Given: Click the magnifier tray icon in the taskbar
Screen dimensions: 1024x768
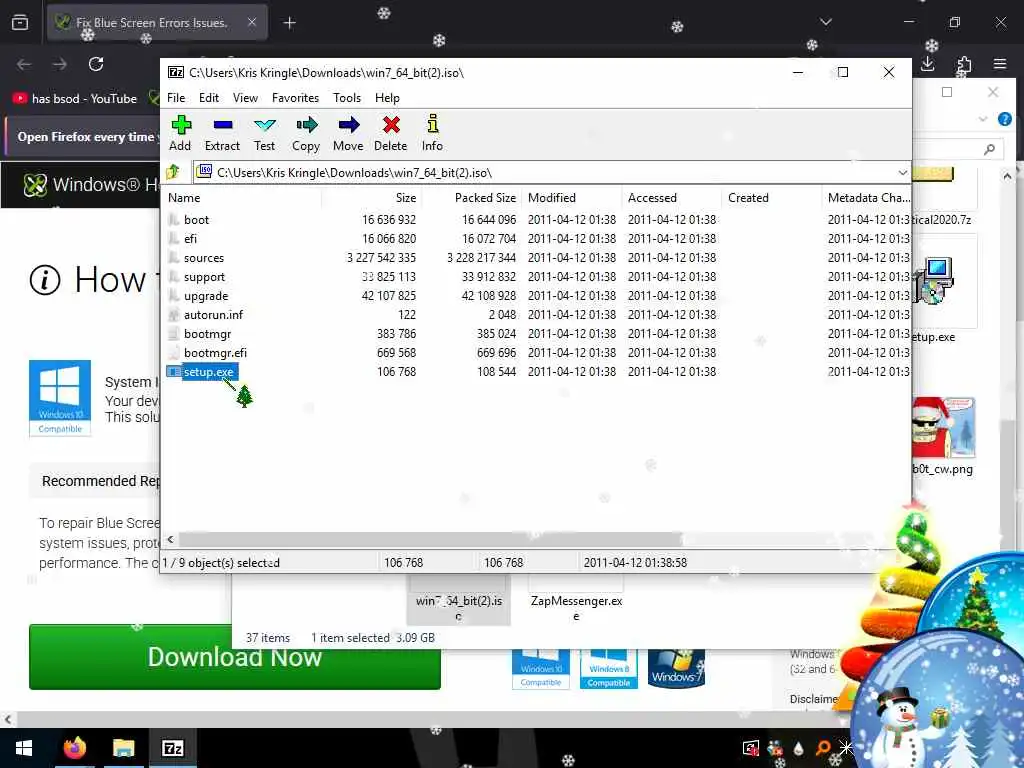Looking at the screenshot, I should pos(823,748).
